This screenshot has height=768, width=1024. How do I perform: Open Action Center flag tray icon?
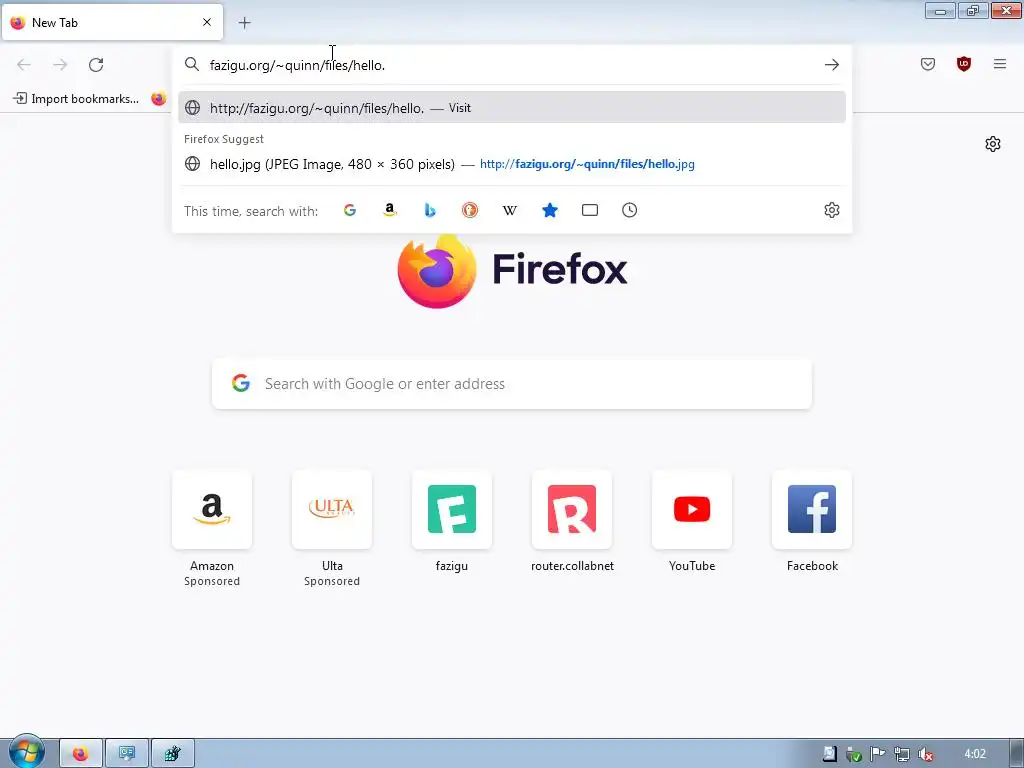tap(877, 755)
